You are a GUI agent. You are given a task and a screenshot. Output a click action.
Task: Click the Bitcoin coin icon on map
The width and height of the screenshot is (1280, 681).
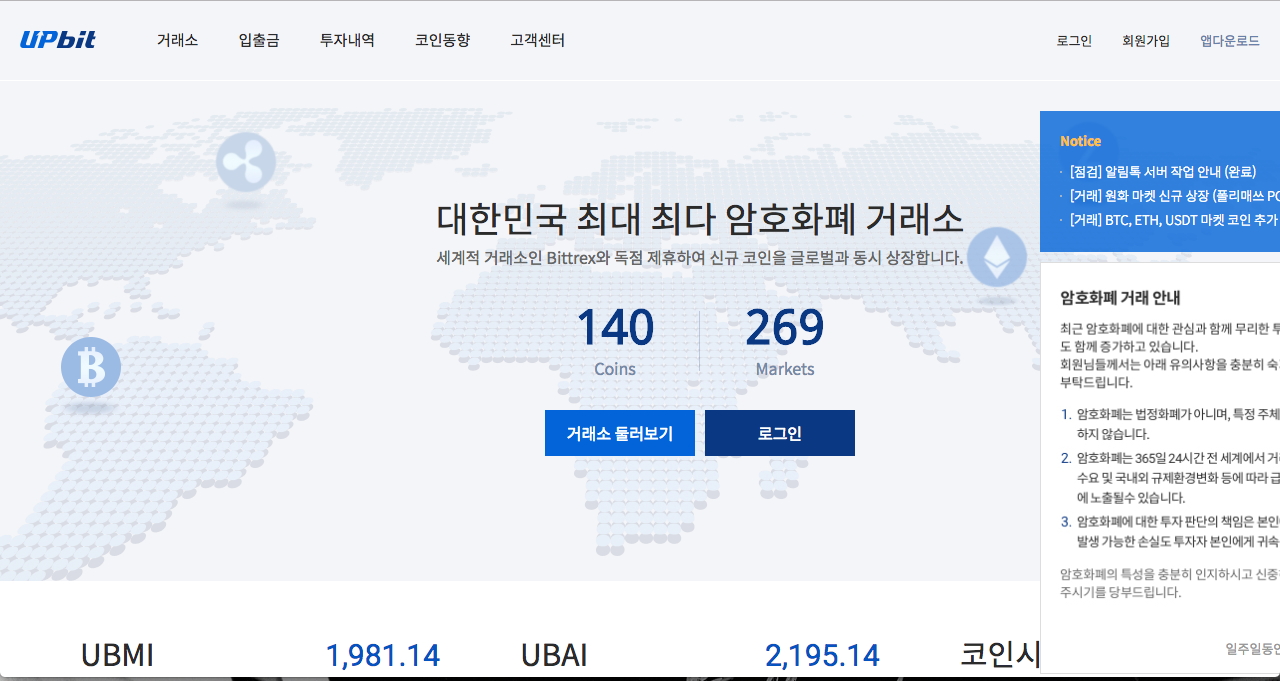[91, 367]
